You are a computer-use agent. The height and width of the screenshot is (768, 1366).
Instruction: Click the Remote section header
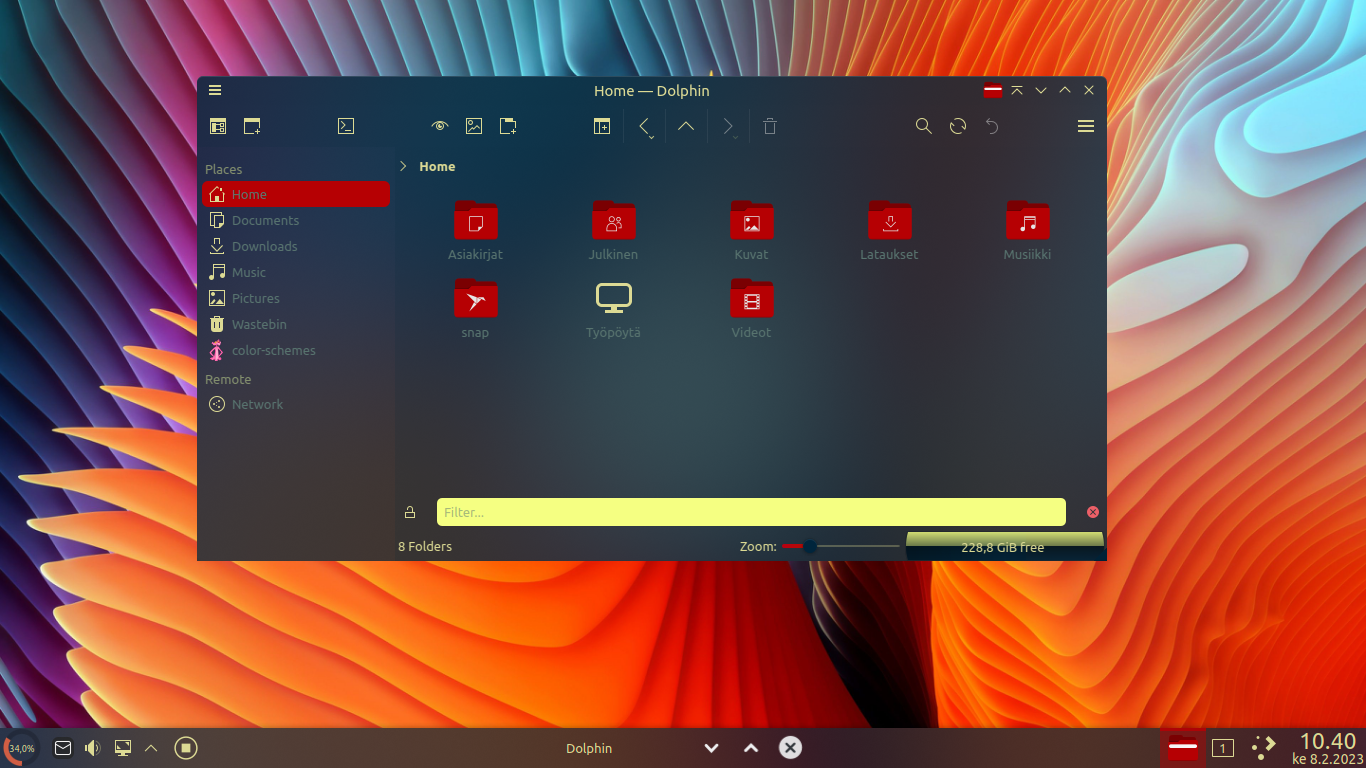228,379
